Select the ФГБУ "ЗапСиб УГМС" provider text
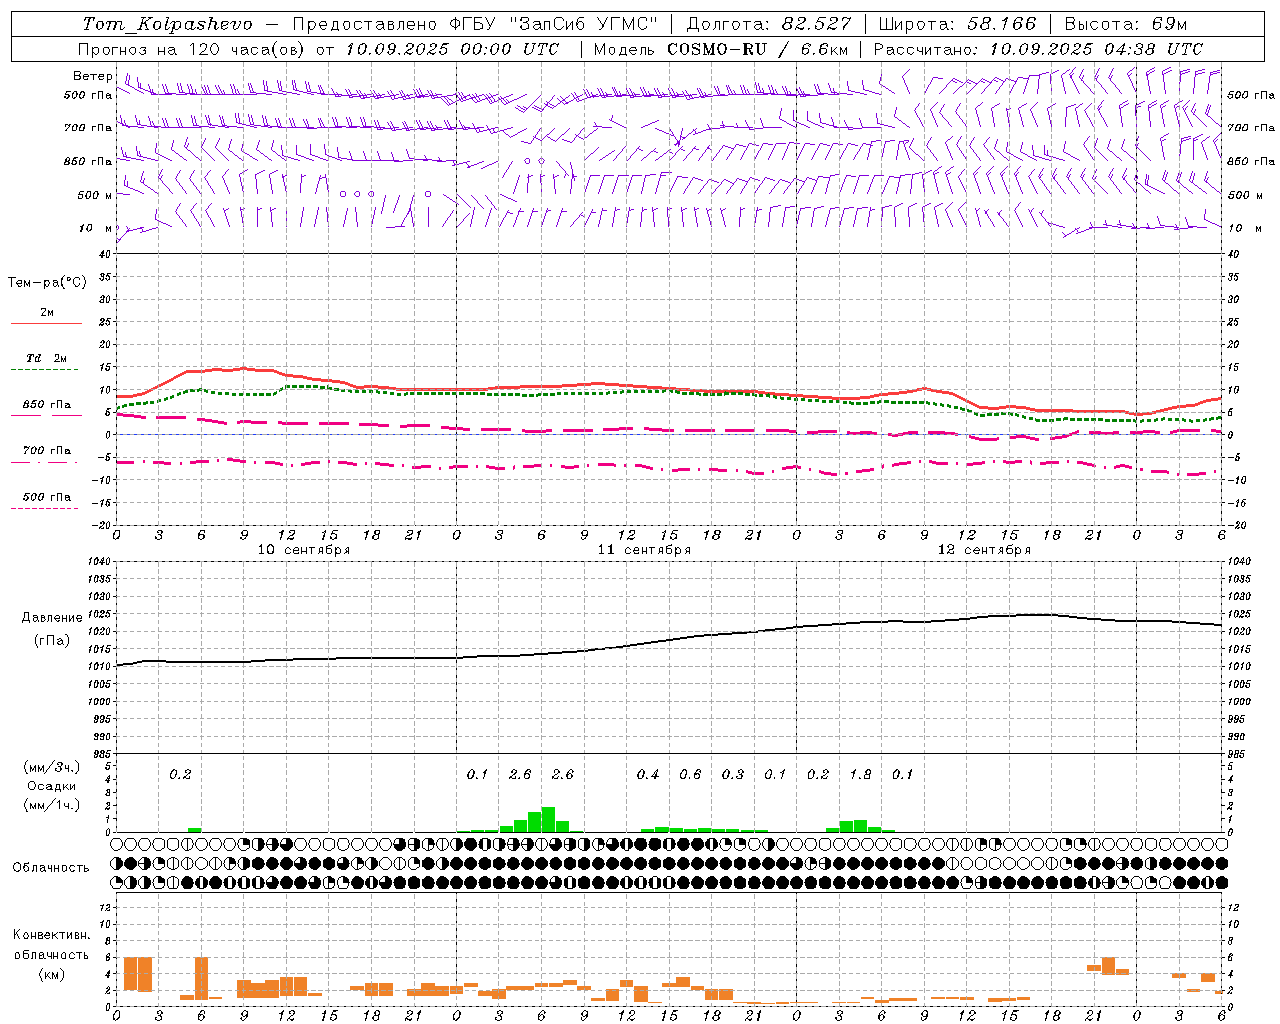The height and width of the screenshot is (1024, 1280). click(x=552, y=24)
